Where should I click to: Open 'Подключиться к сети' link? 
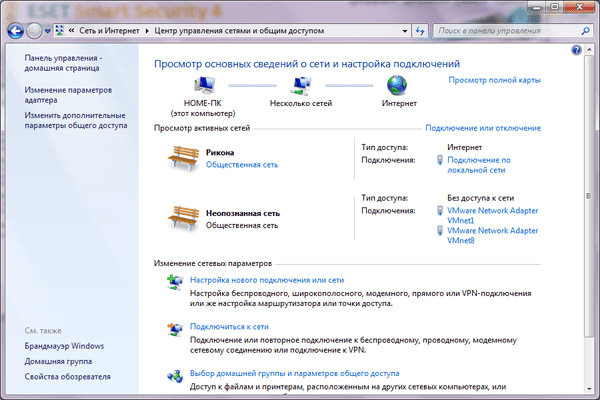click(229, 327)
